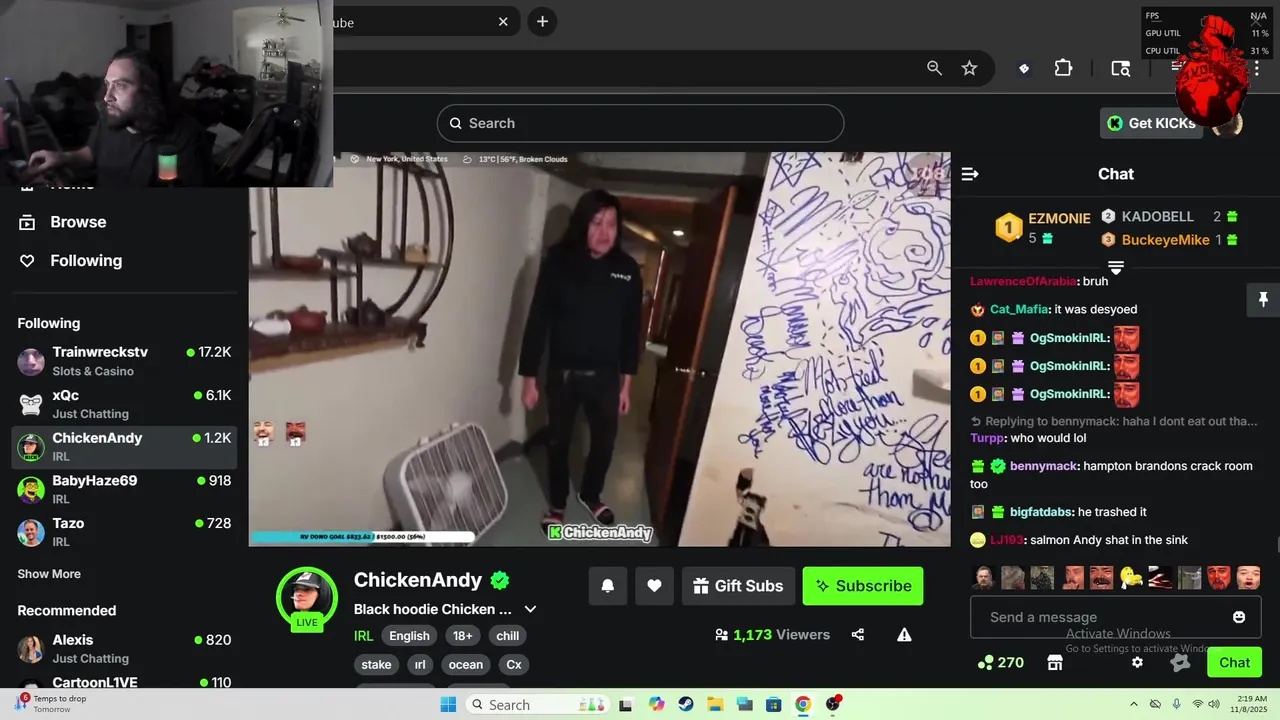Follow ChickenAndy with the heart button
Image resolution: width=1280 pixels, height=720 pixels.
tap(654, 586)
